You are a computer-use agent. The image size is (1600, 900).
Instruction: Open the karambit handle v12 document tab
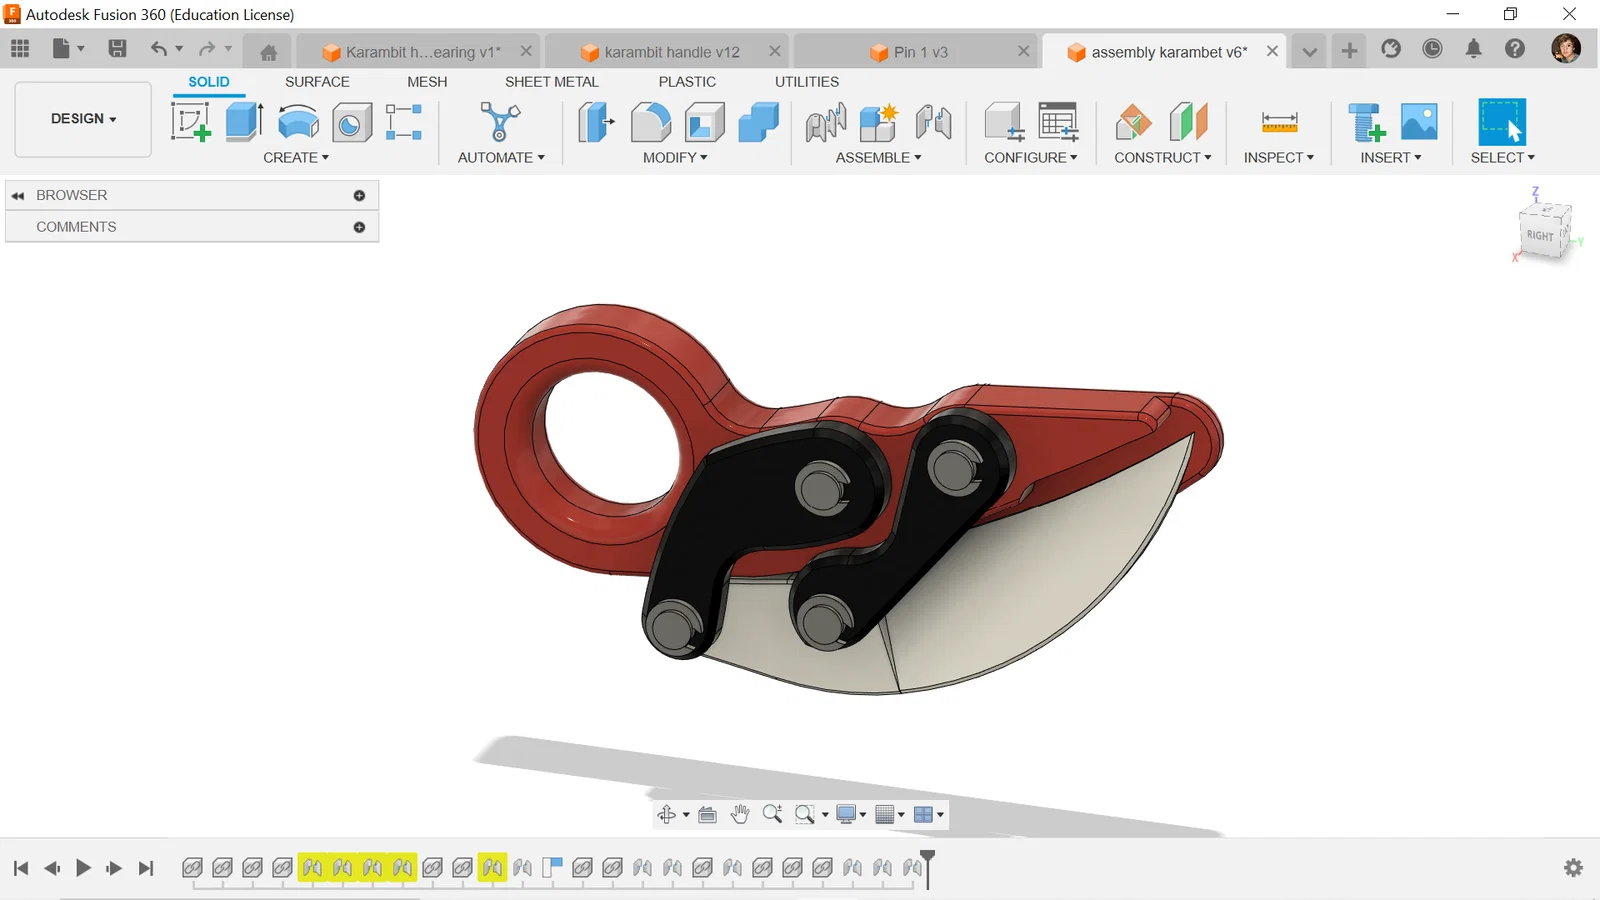pos(670,52)
